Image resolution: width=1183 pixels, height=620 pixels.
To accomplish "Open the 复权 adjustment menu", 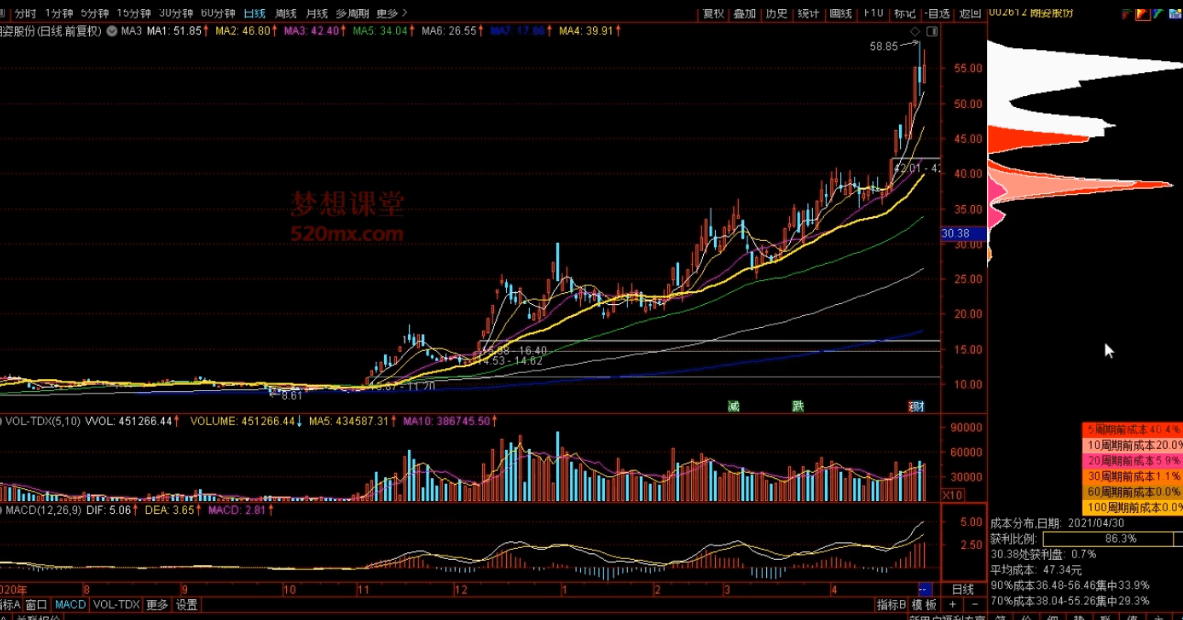I will (x=713, y=13).
